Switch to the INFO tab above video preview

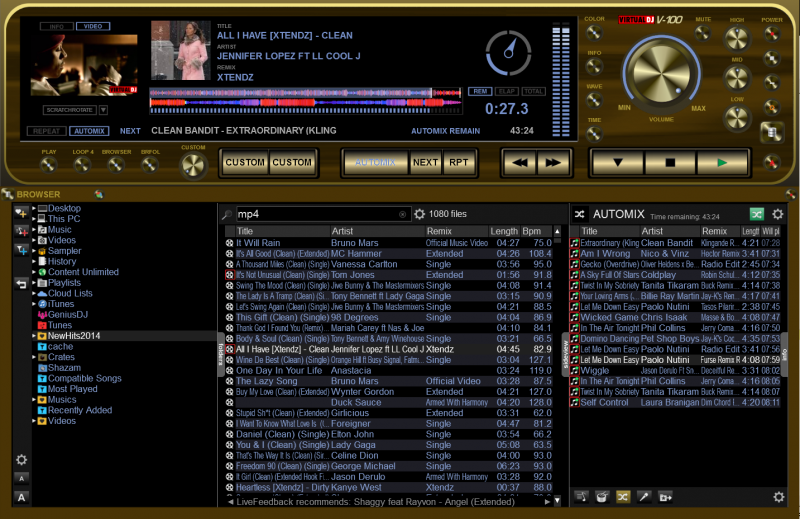[x=57, y=26]
